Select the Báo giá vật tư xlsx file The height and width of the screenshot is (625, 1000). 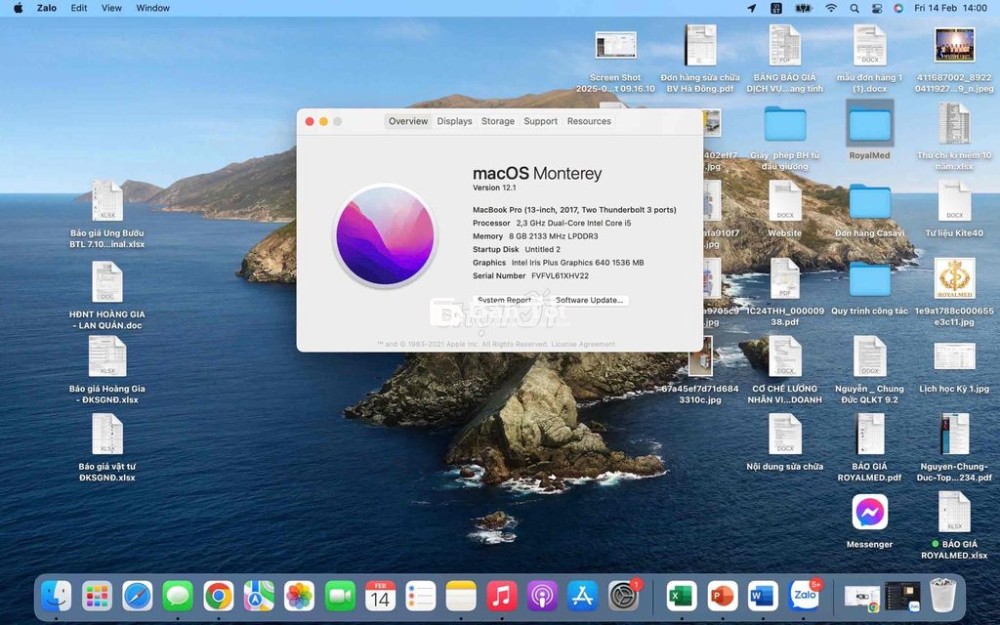(x=107, y=446)
